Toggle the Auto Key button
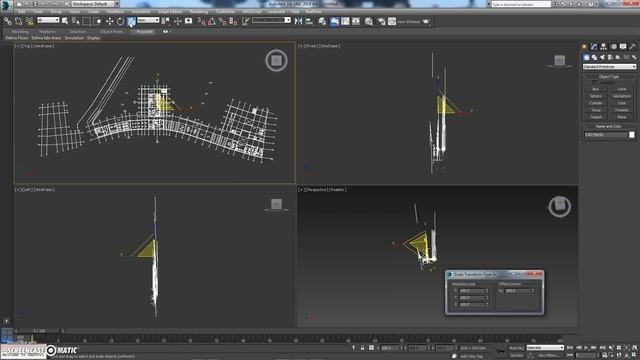 [516, 348]
